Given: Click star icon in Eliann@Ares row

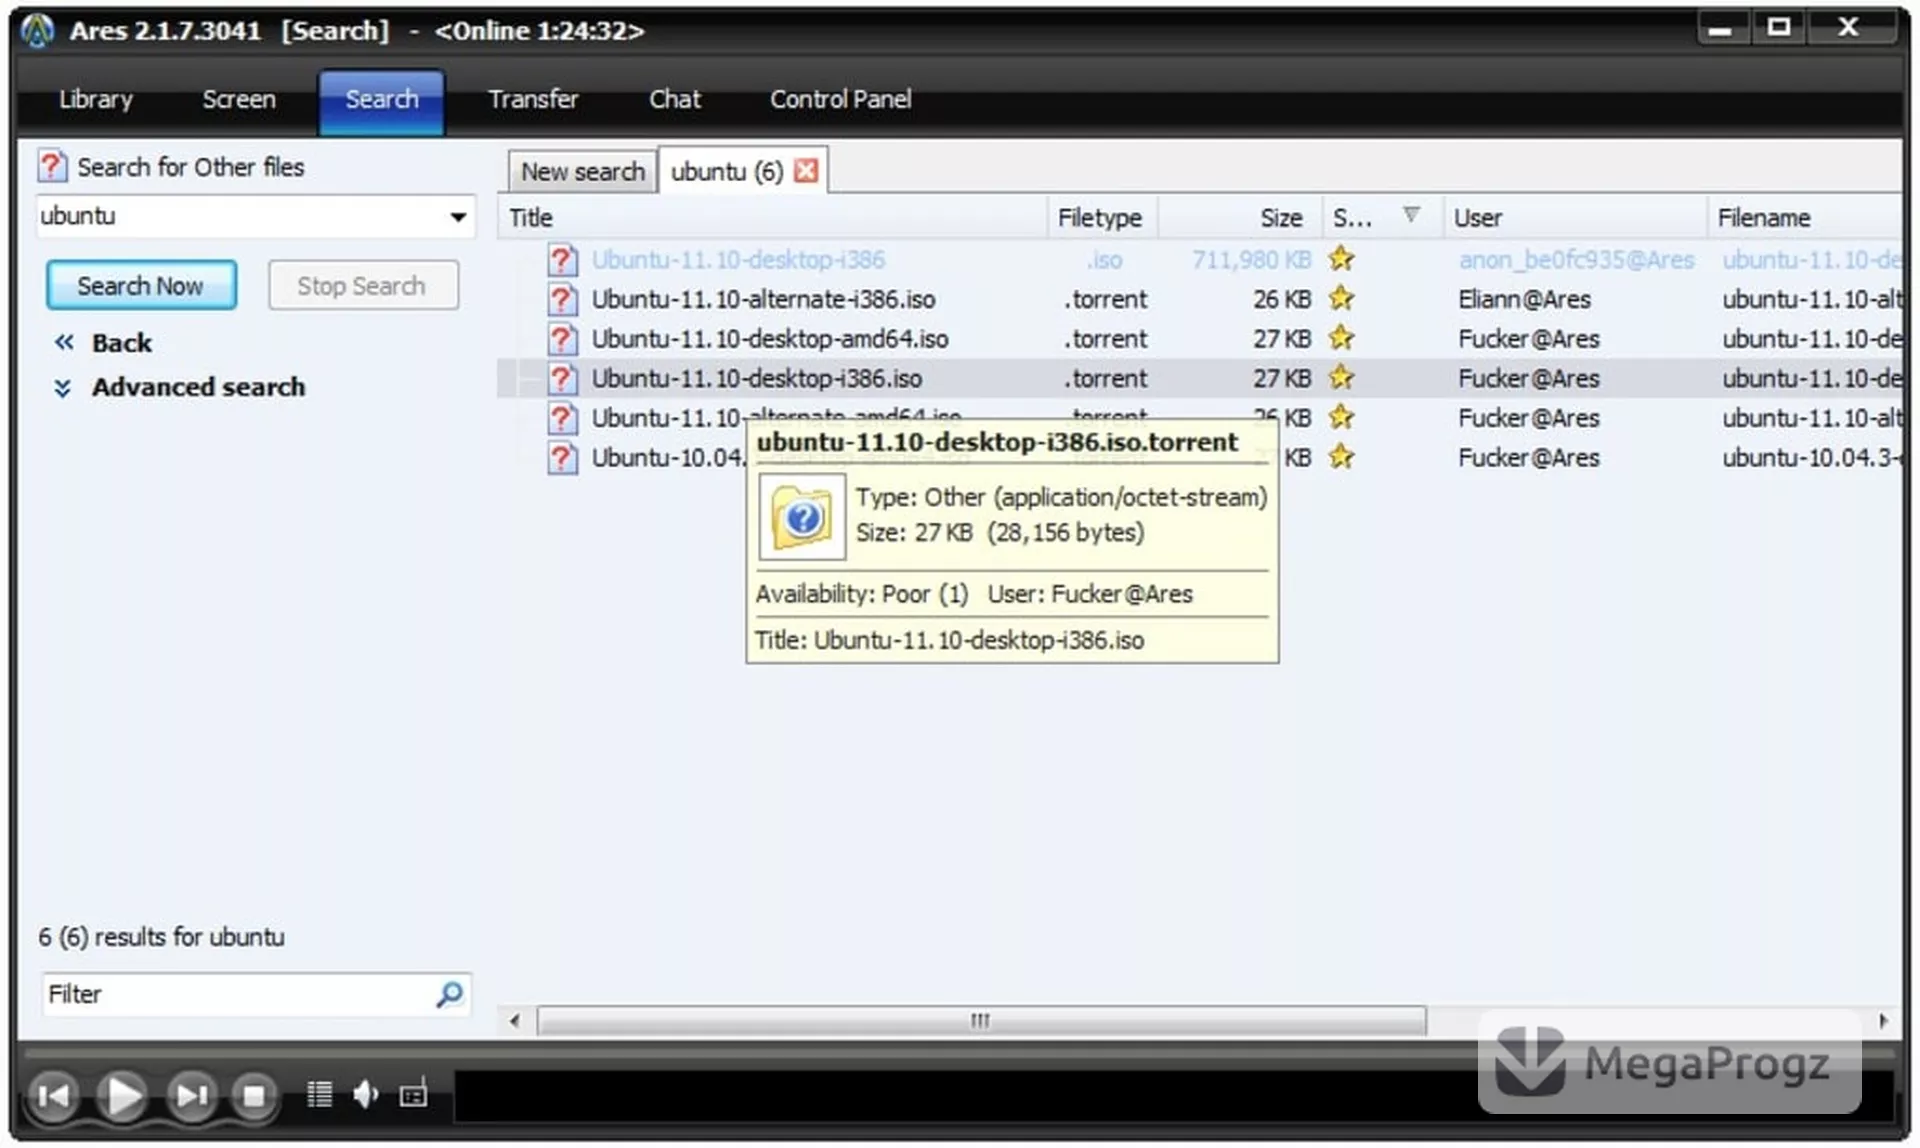Looking at the screenshot, I should click(x=1341, y=298).
